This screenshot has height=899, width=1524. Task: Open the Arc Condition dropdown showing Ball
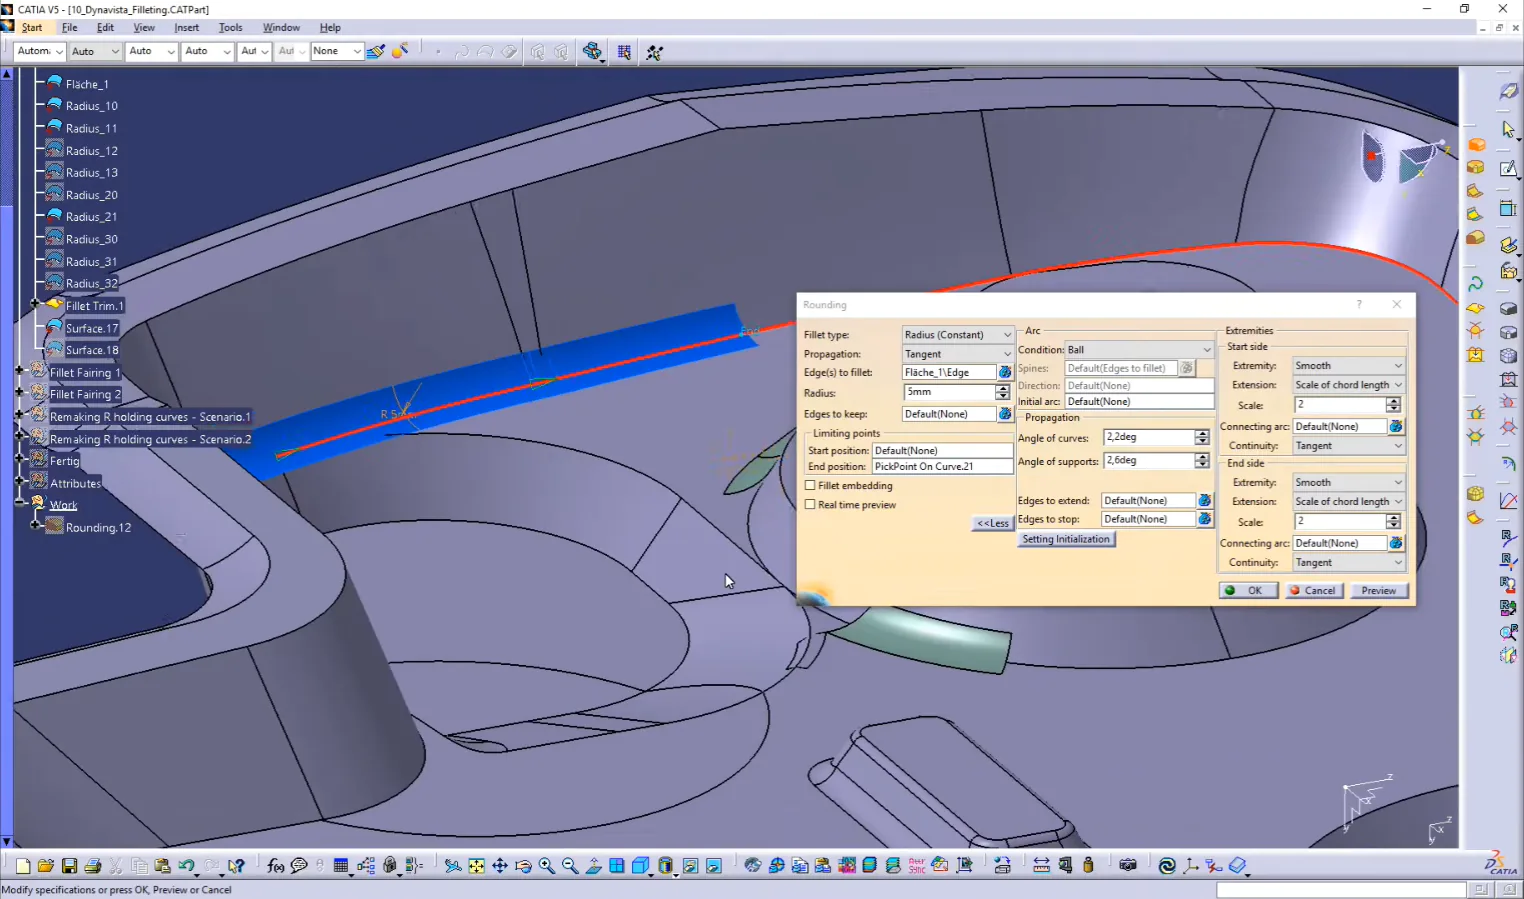[x=1139, y=350]
